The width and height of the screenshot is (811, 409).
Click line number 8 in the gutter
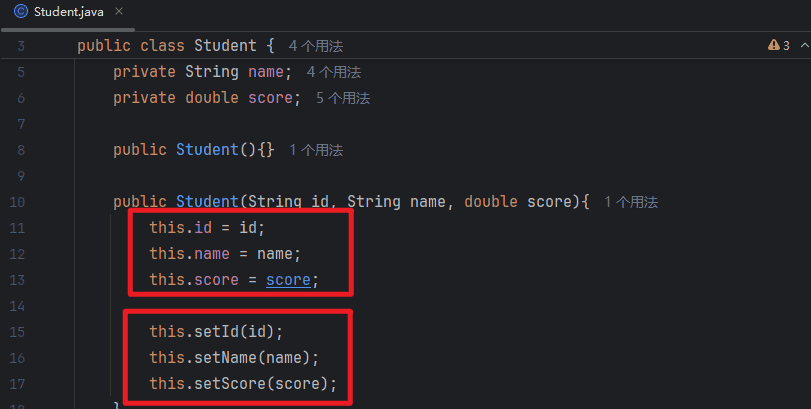pyautogui.click(x=21, y=150)
